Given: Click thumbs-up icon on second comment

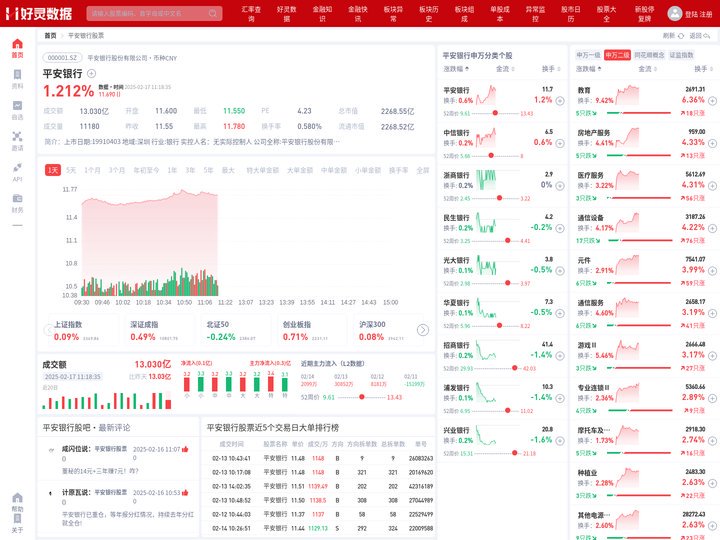Looking at the screenshot, I should click(185, 493).
